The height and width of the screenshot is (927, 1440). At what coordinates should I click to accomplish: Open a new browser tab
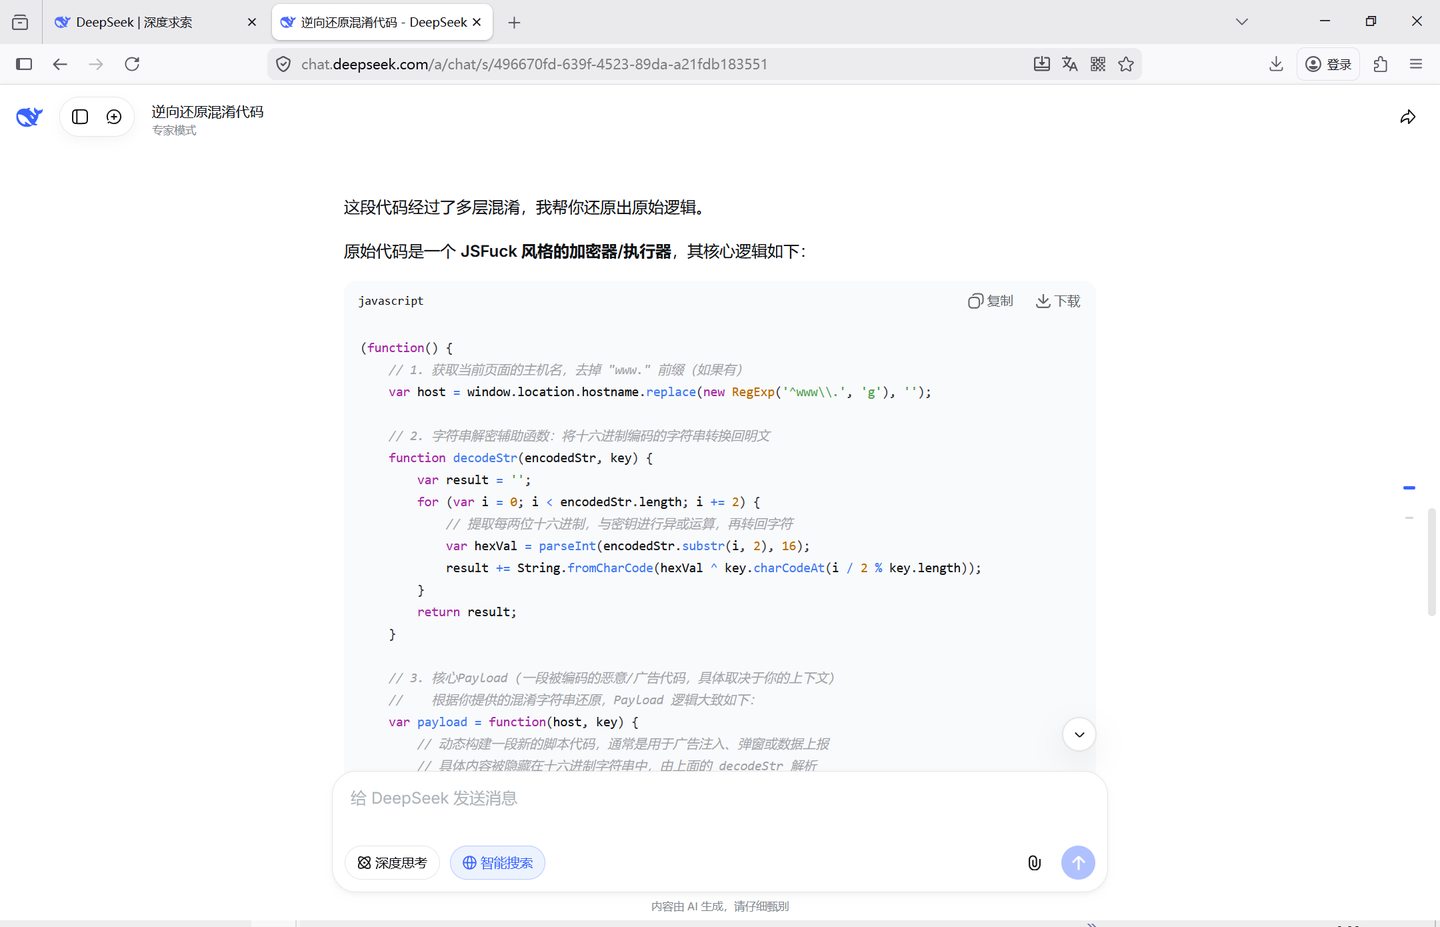point(514,22)
